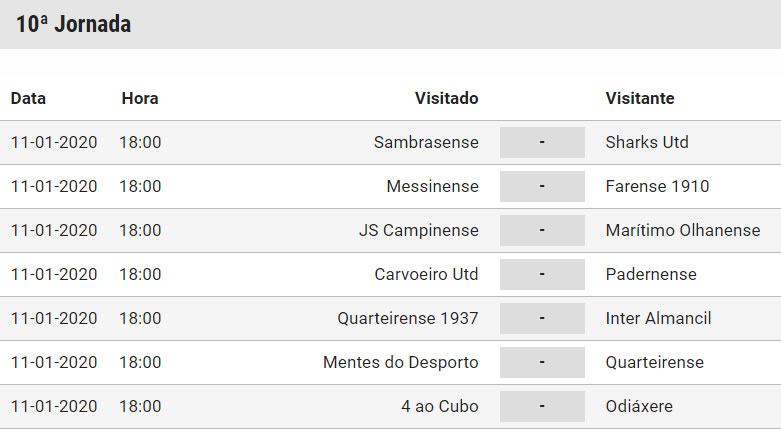
Task: Click the Mentes do Desporto team
Action: coord(401,362)
